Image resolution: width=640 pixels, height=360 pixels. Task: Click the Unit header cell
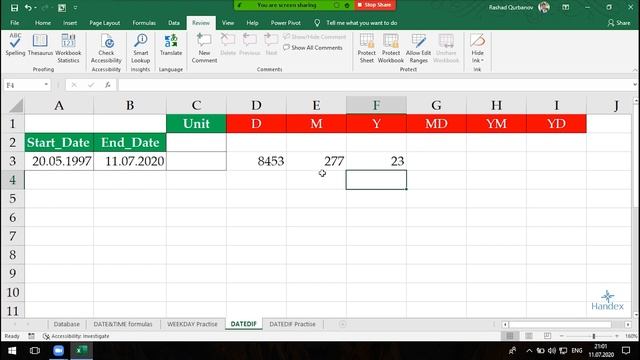pyautogui.click(x=196, y=124)
